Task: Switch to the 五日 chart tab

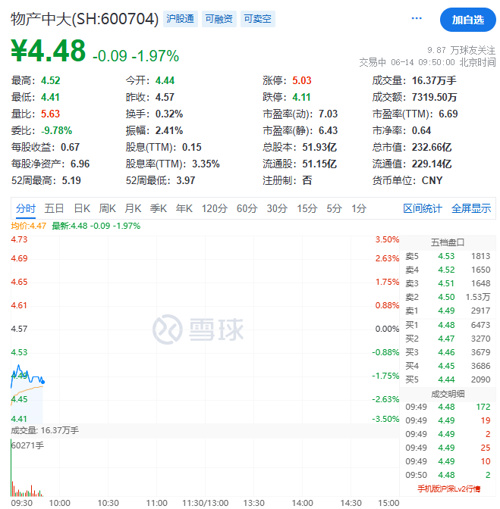Action: pos(54,209)
